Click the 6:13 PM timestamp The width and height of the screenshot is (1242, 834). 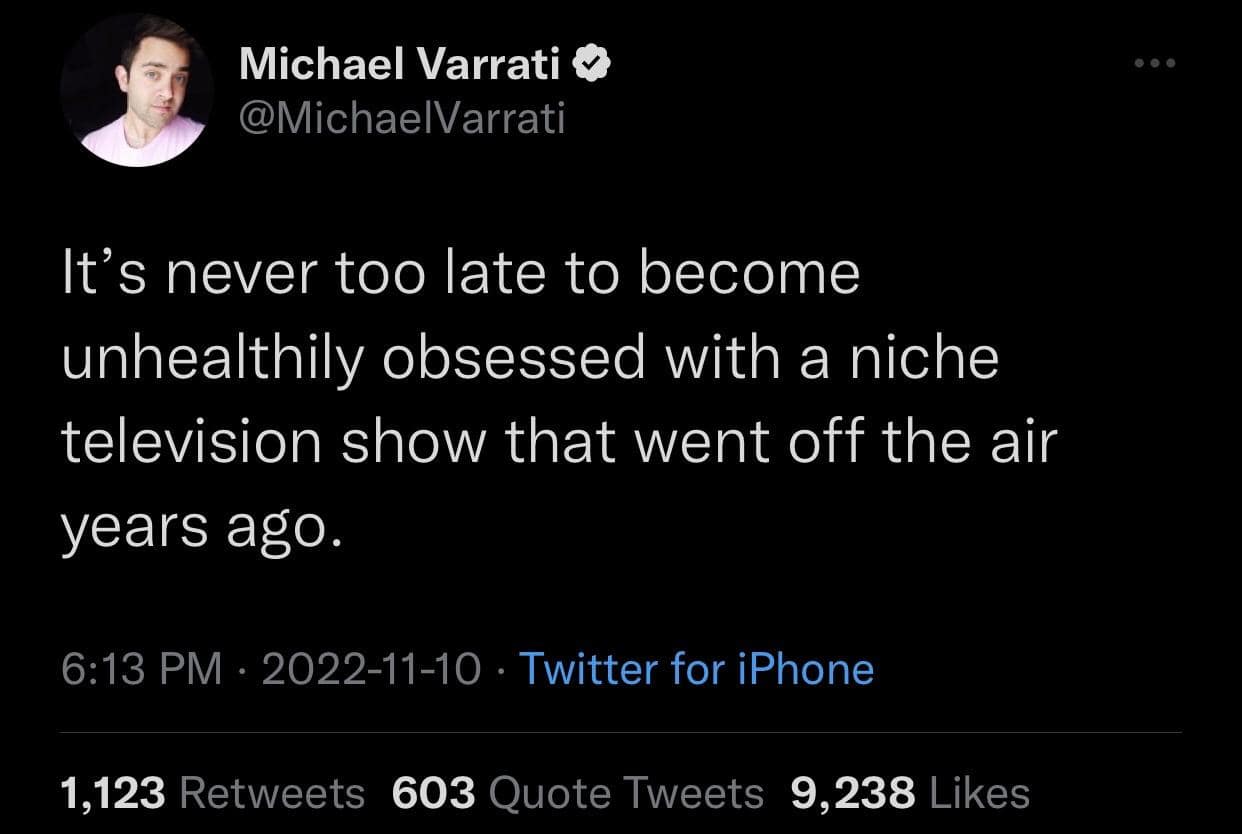tap(141, 668)
